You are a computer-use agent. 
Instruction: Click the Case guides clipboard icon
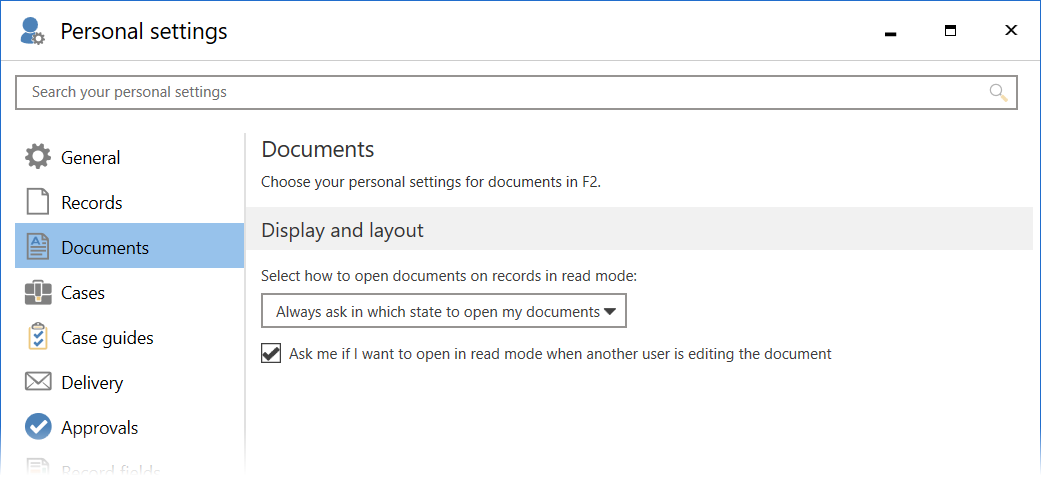click(x=38, y=336)
